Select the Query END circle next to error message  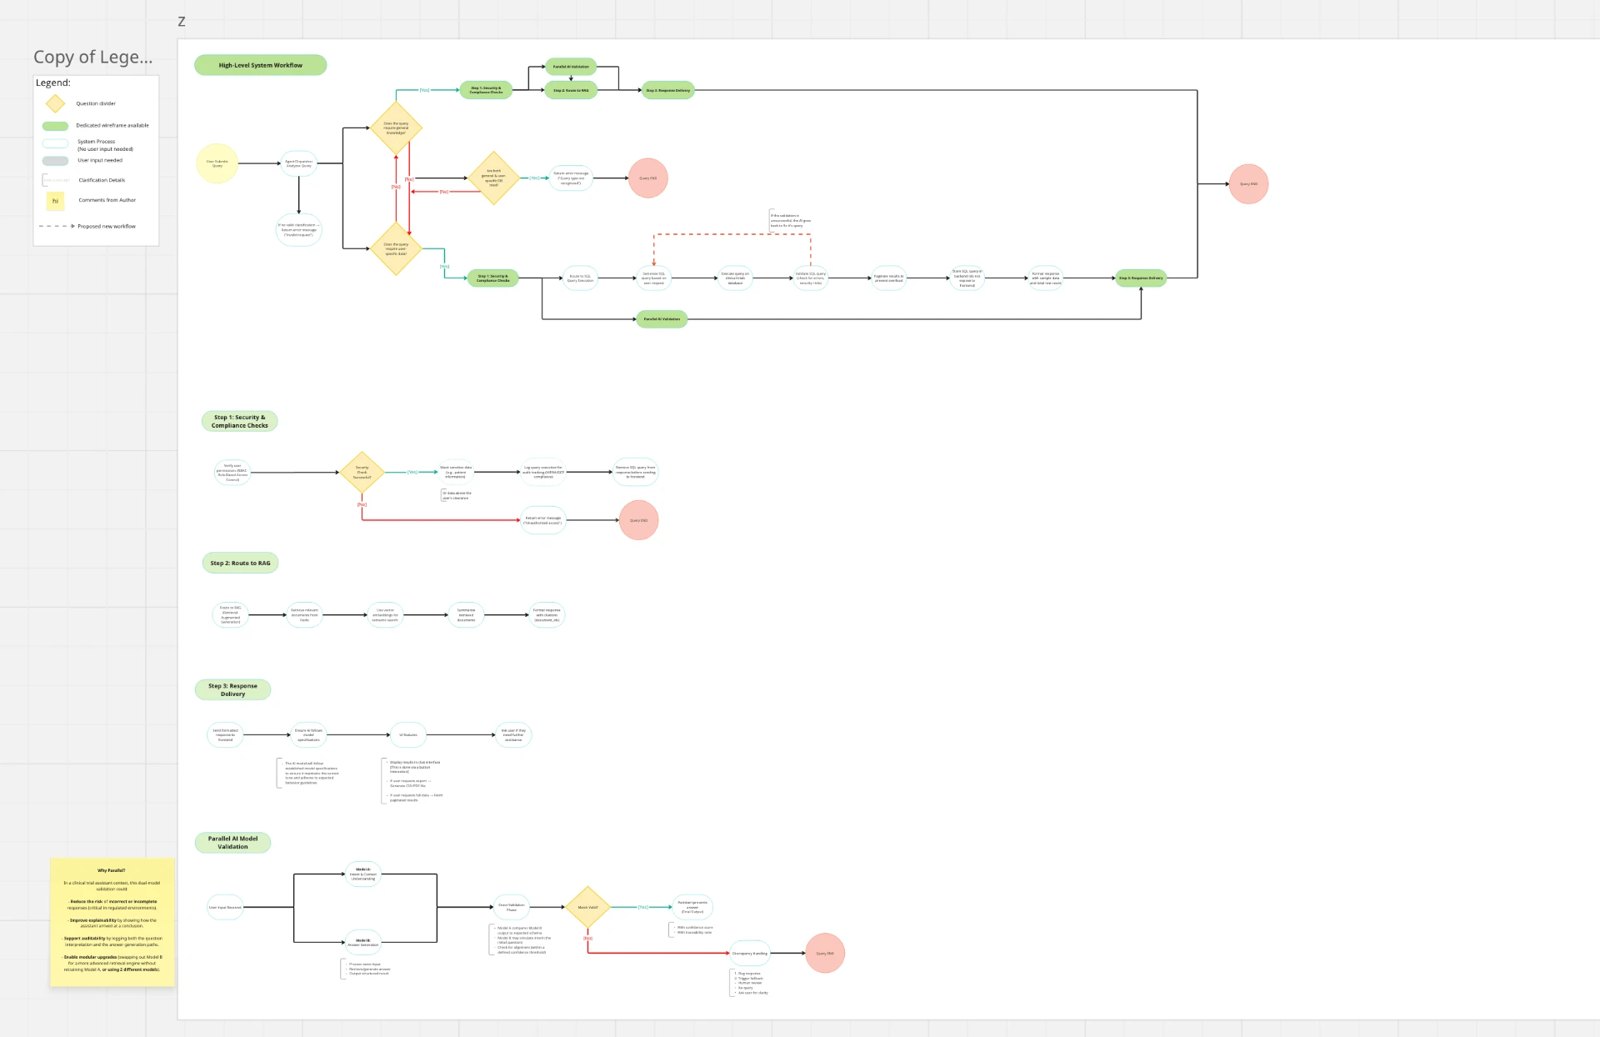point(648,178)
